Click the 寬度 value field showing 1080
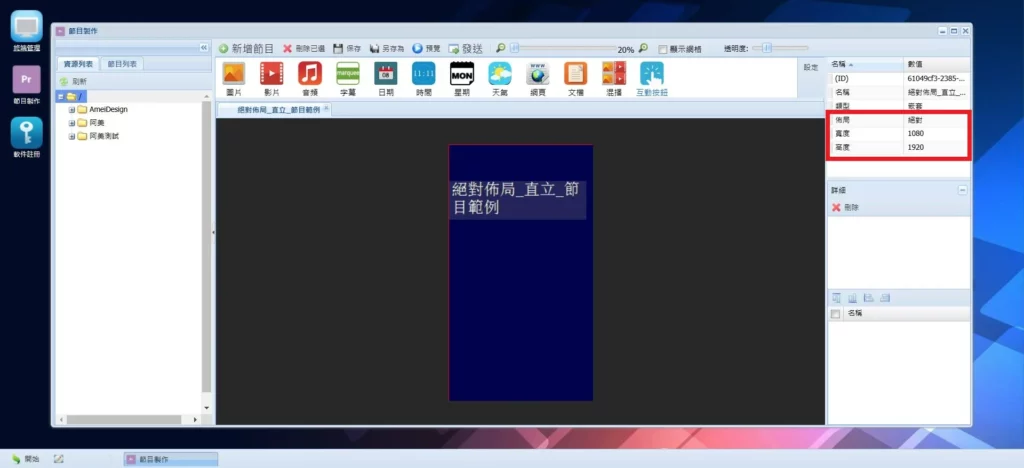Screen dimensions: 1024x468 (935, 133)
